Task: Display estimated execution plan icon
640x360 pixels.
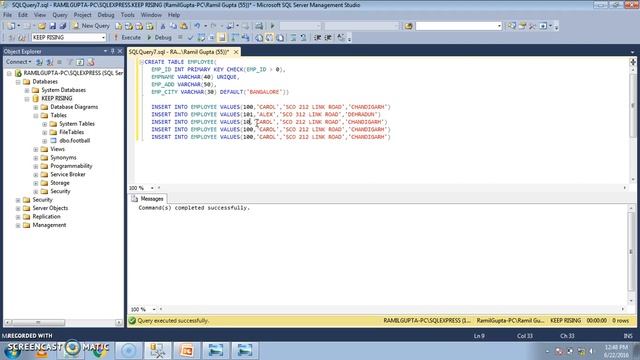Action: point(201,37)
